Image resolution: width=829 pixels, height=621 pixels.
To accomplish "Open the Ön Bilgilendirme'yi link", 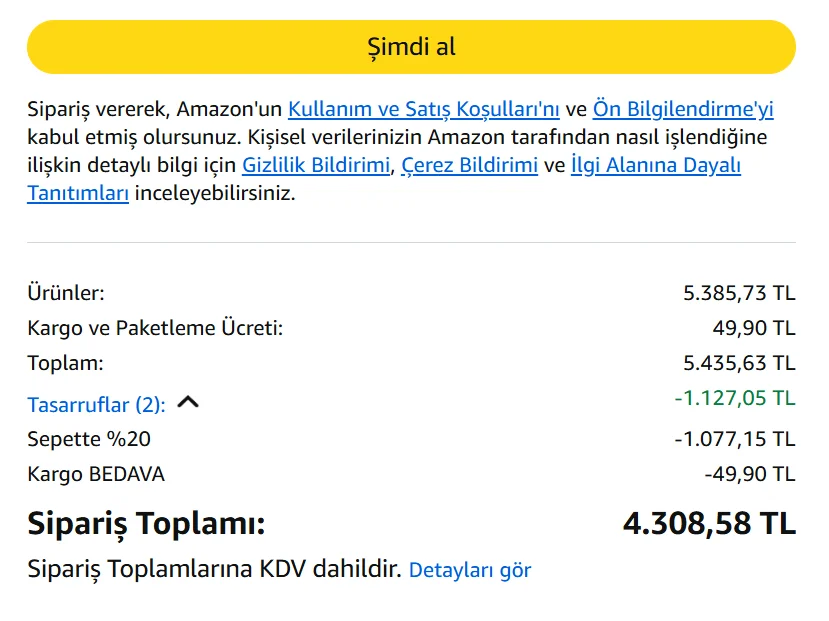I will tap(683, 110).
